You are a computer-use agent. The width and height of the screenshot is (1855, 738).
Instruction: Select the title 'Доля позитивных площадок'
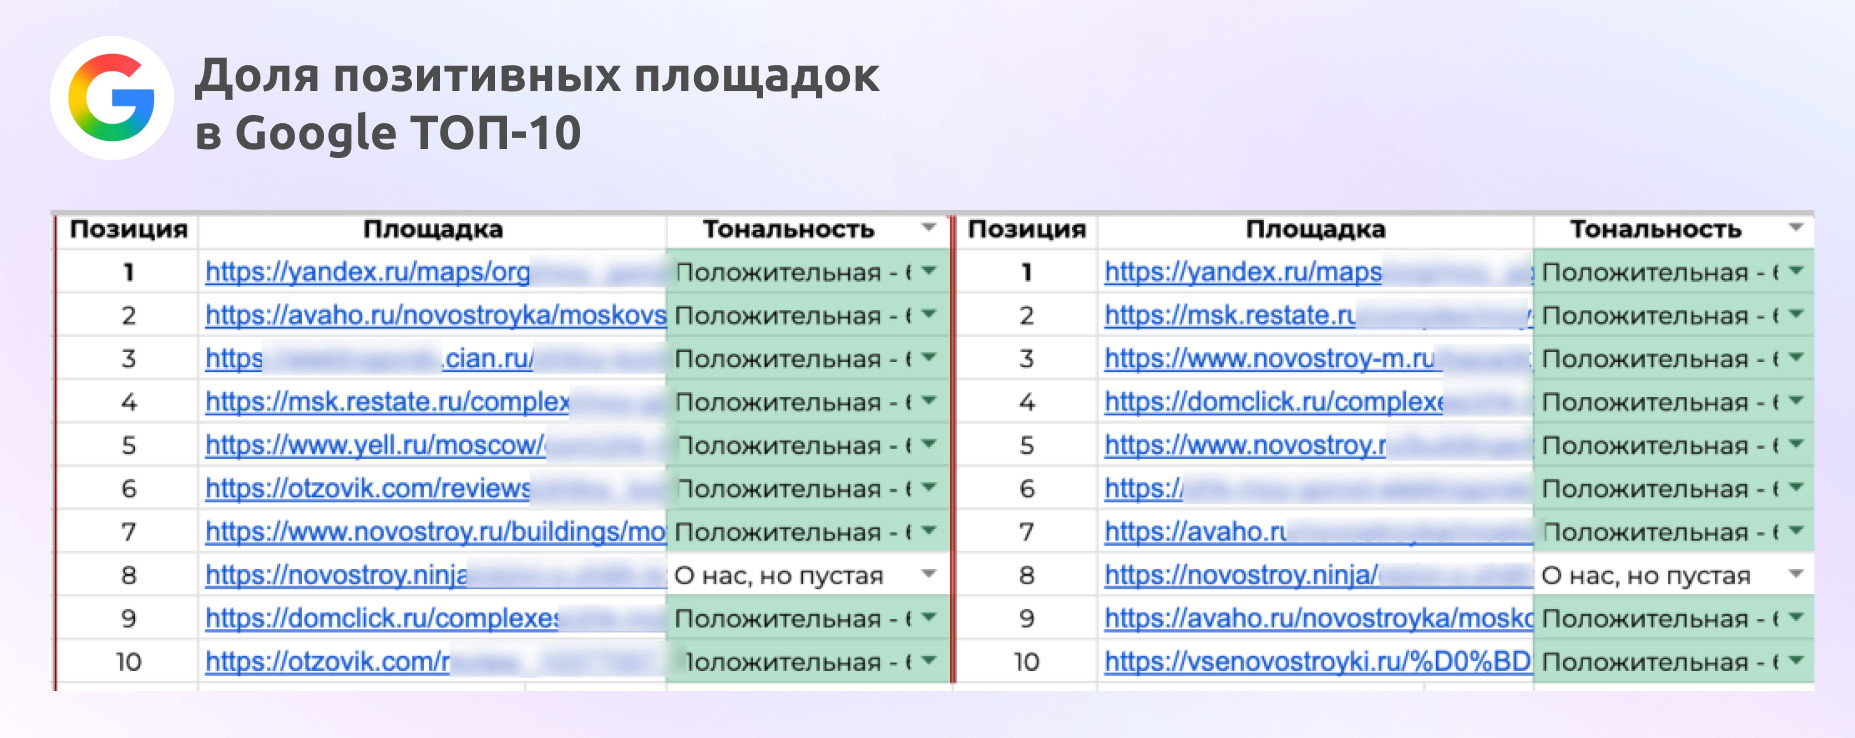(537, 76)
